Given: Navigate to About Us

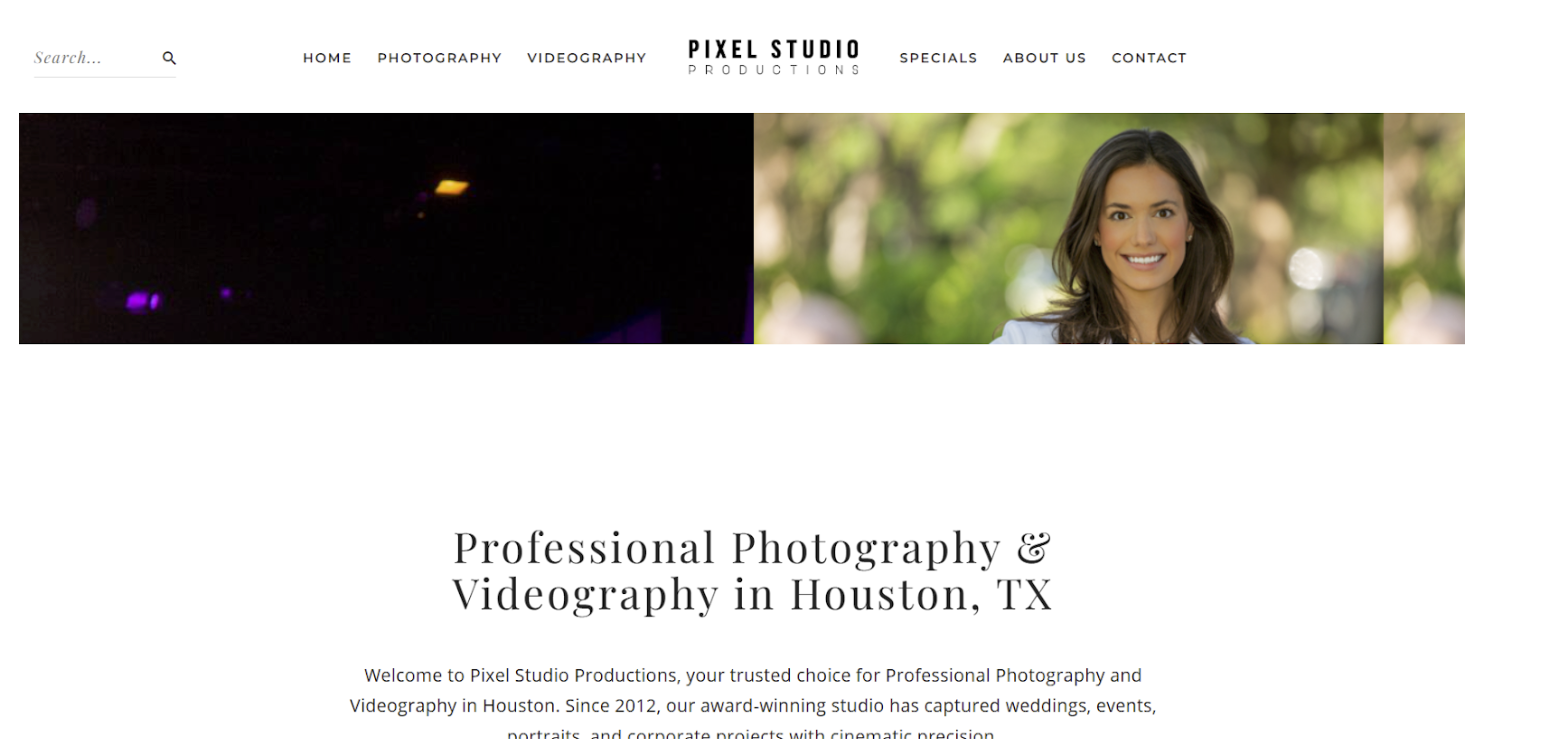Looking at the screenshot, I should click(1044, 58).
